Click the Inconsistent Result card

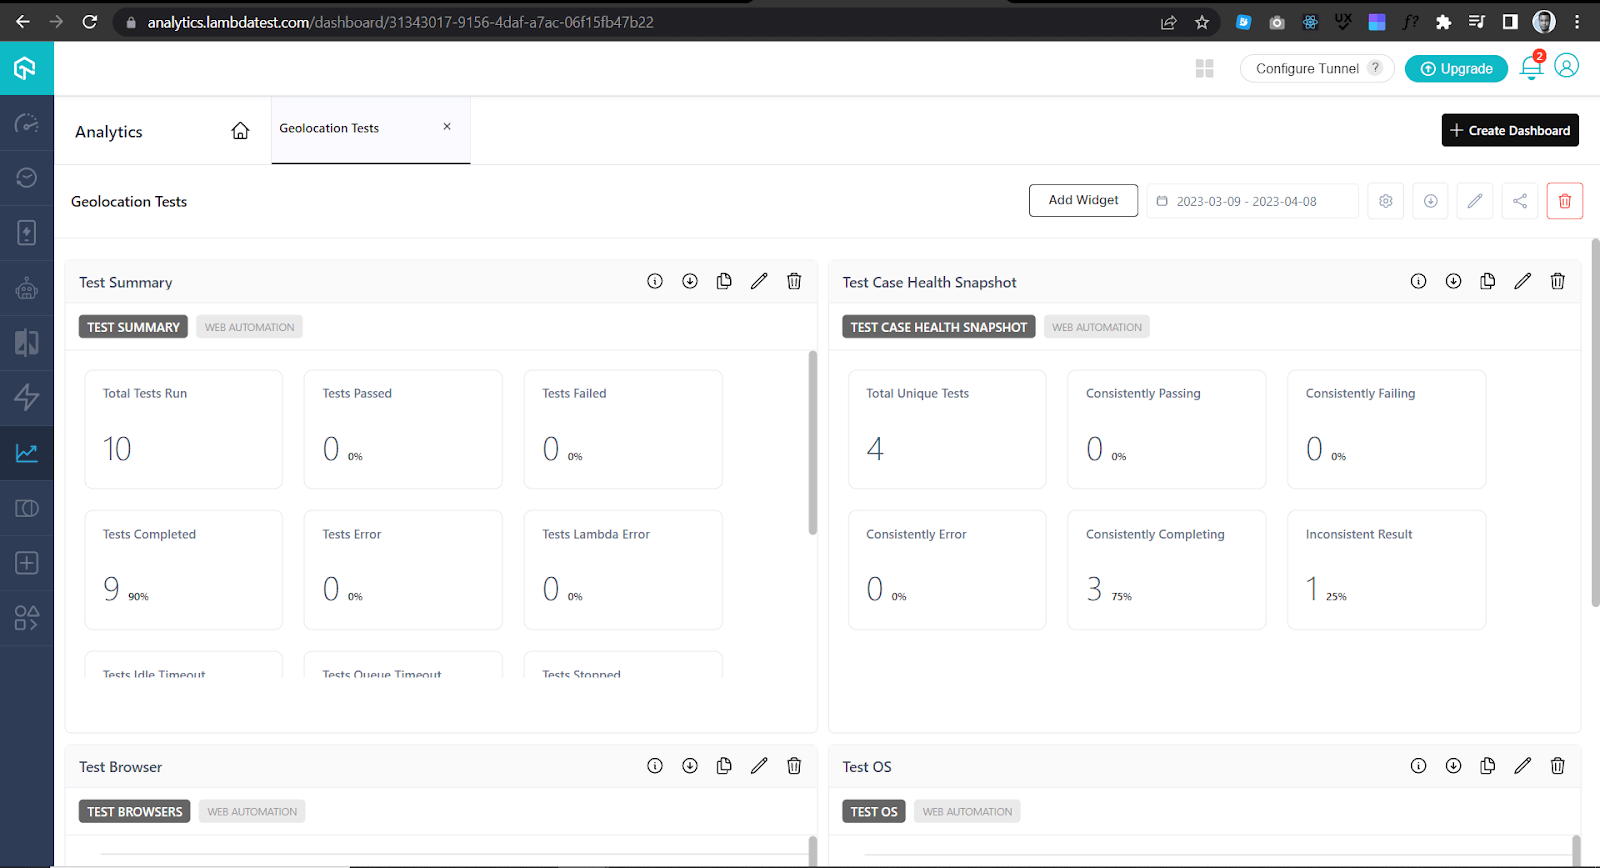pyautogui.click(x=1386, y=570)
